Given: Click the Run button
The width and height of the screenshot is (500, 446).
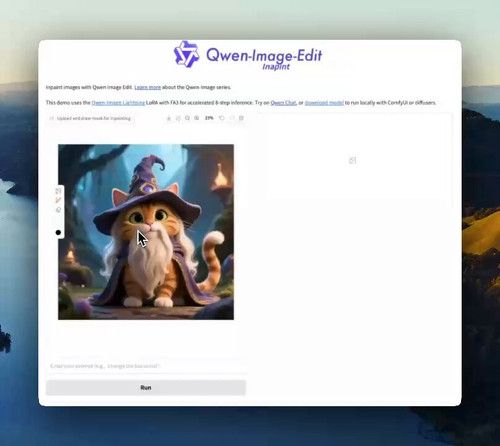Looking at the screenshot, I should point(146,388).
